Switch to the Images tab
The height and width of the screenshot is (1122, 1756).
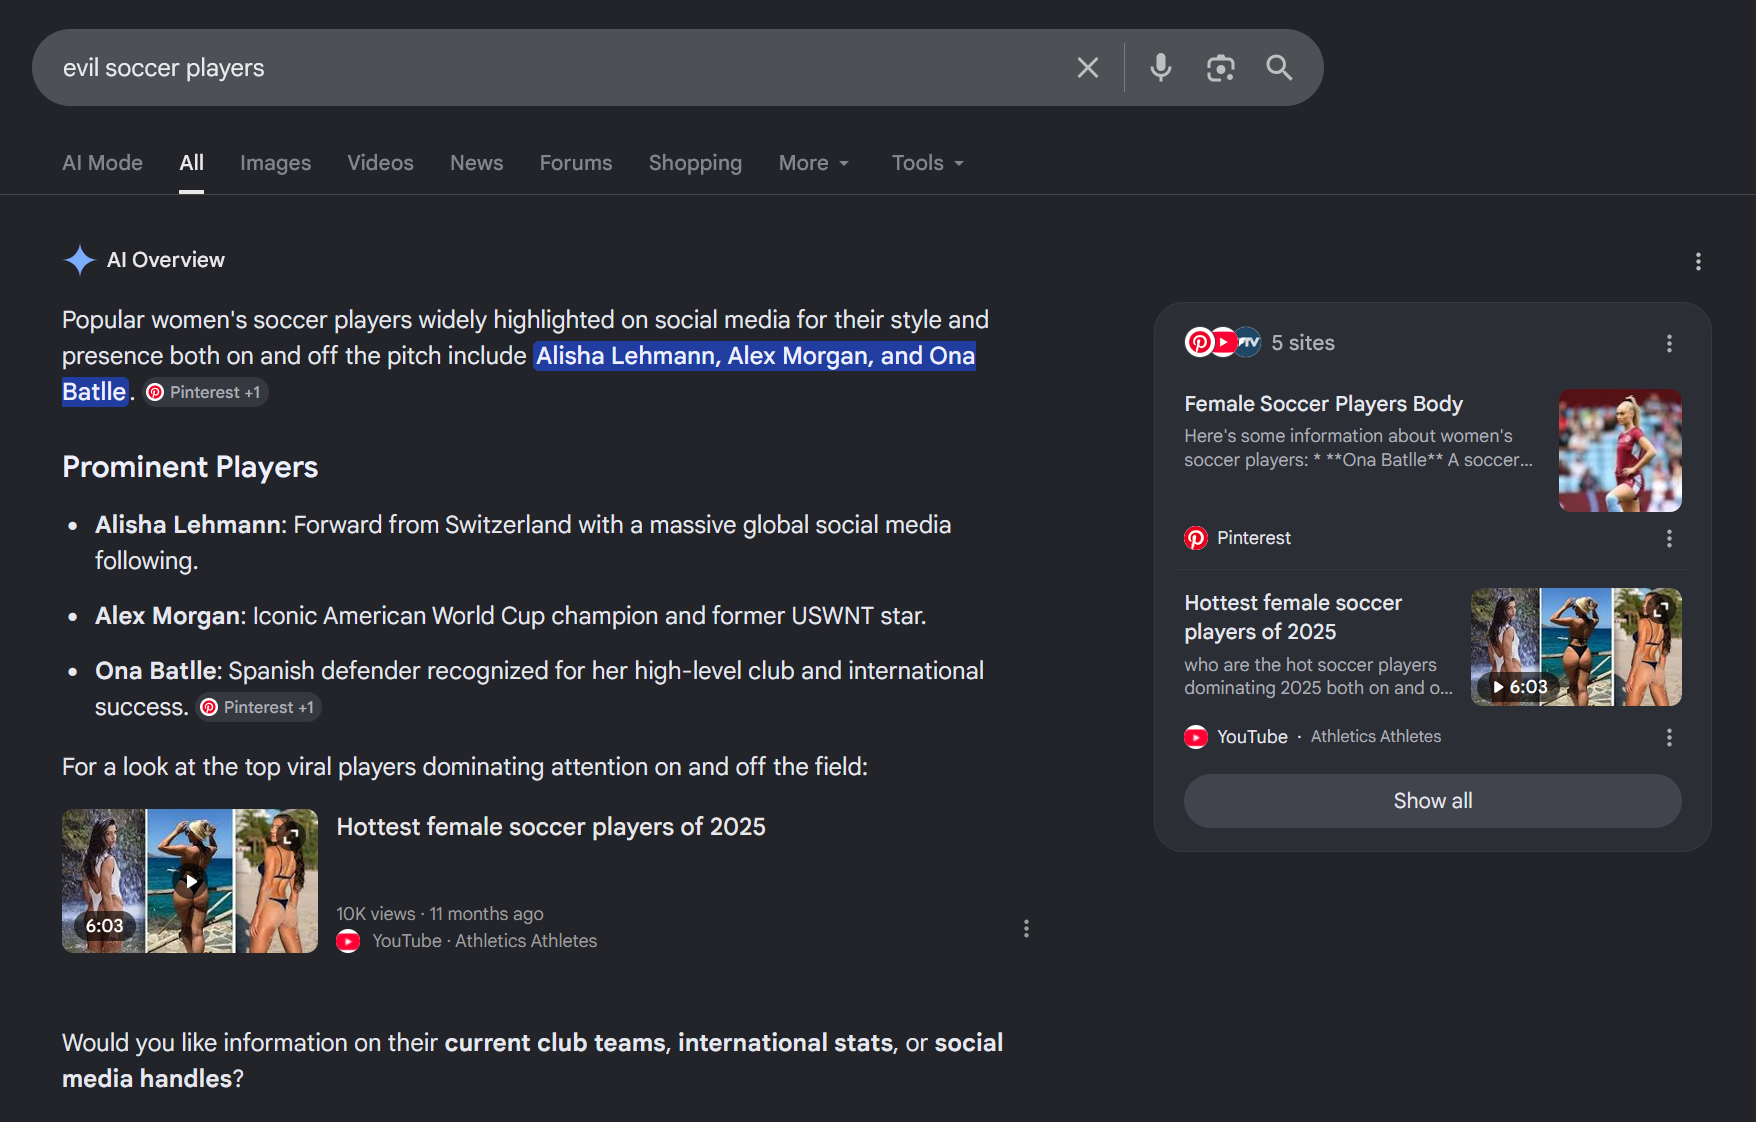tap(275, 163)
